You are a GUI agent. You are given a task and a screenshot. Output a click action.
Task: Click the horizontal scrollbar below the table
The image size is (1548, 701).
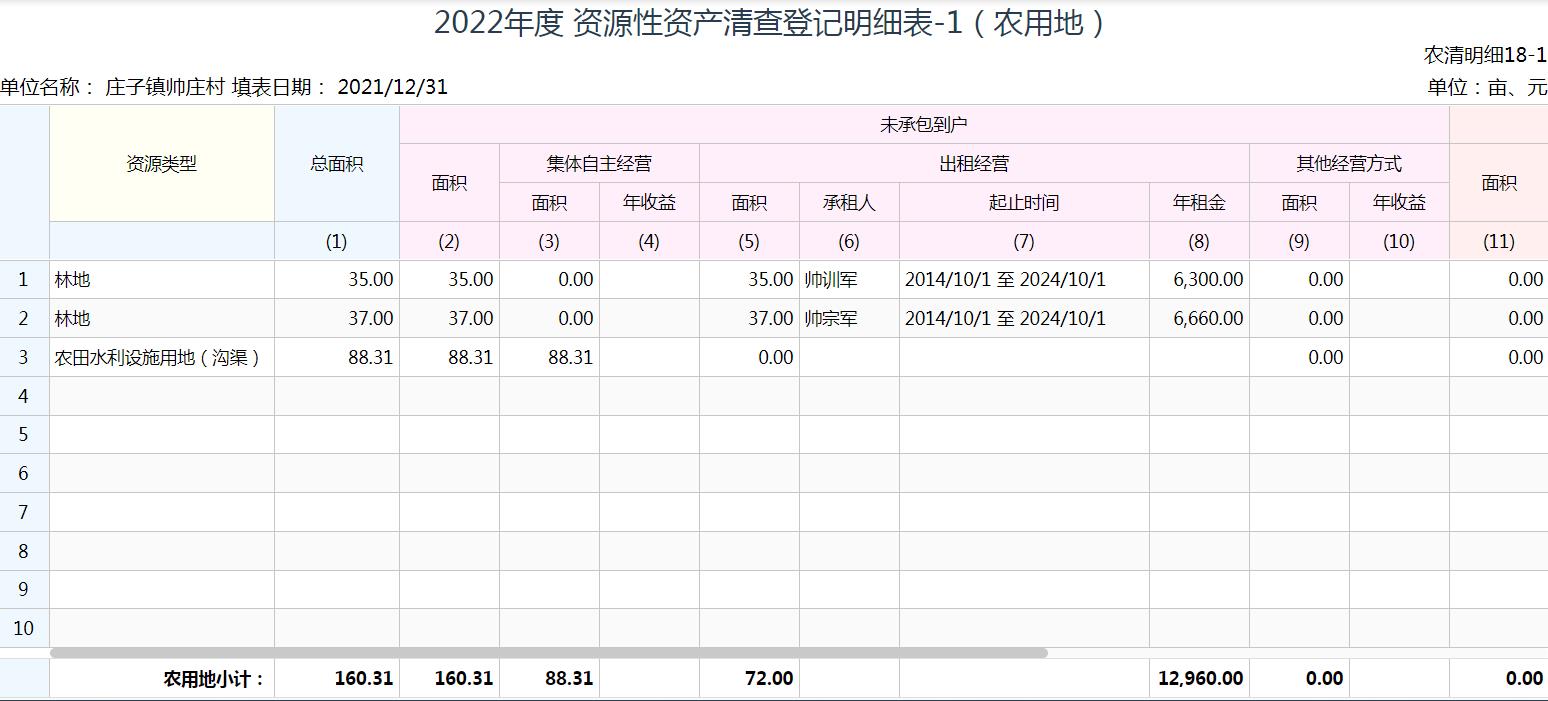(548, 653)
